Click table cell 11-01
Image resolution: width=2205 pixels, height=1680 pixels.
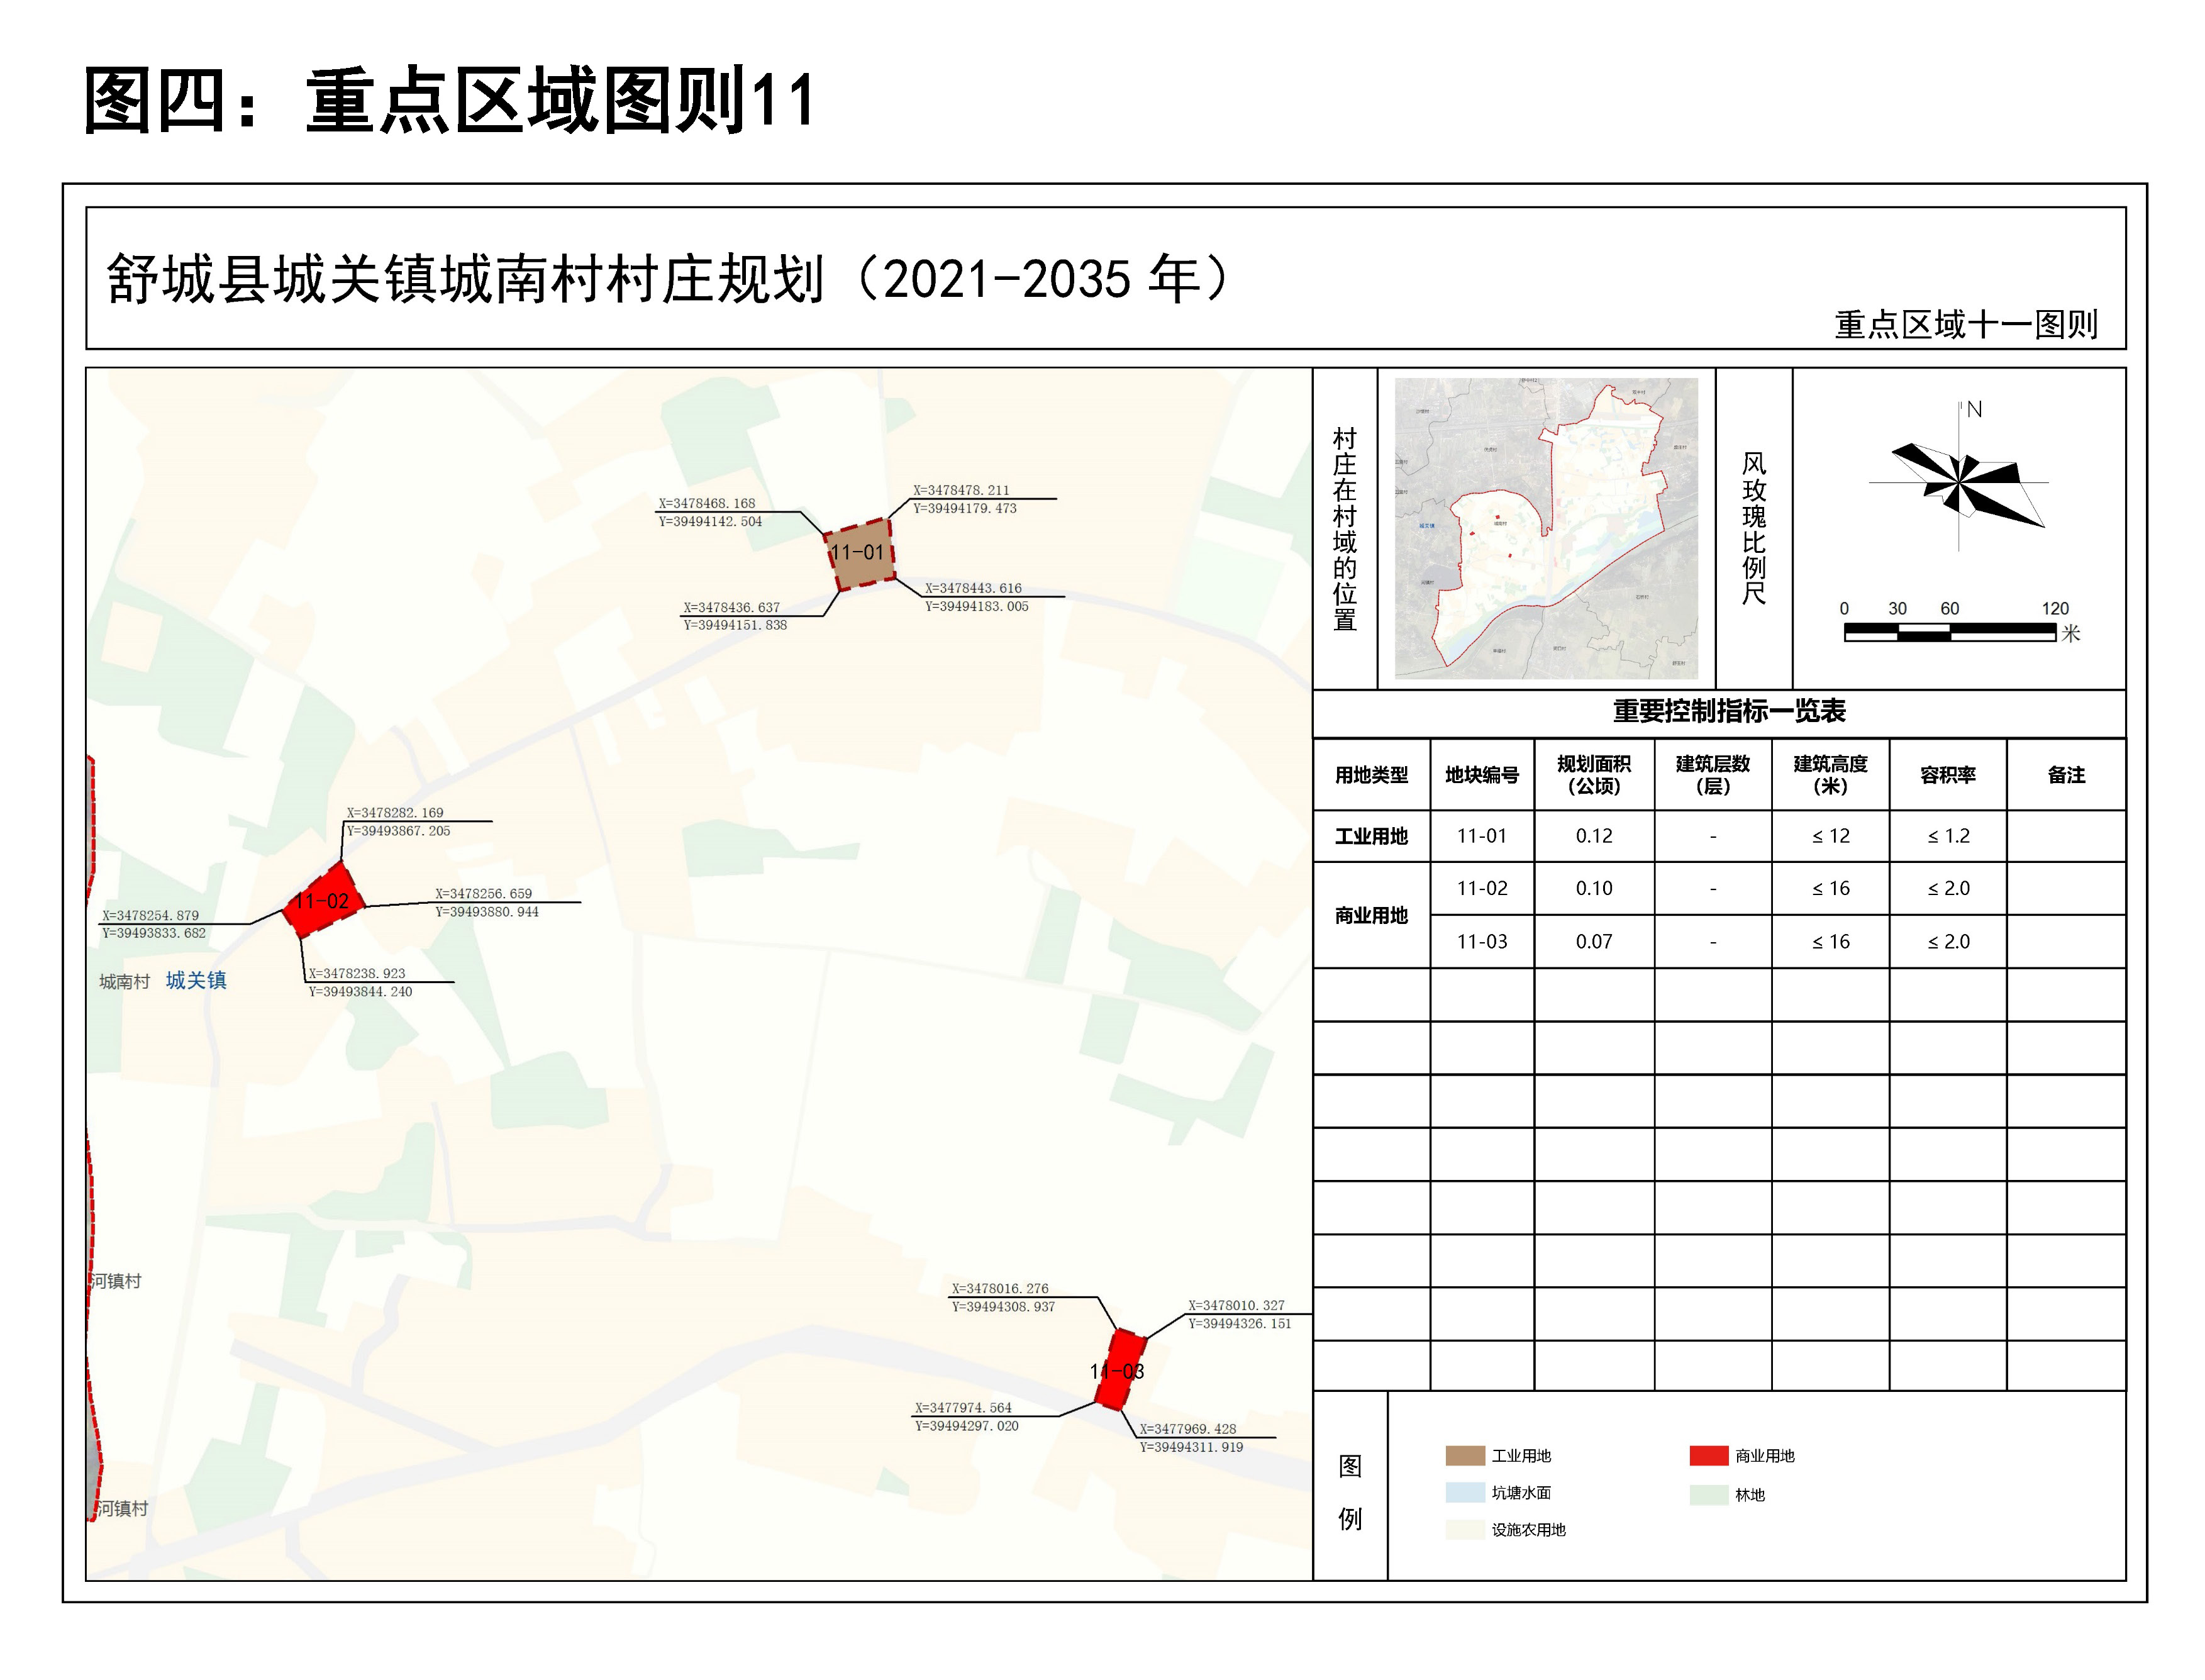pyautogui.click(x=1482, y=836)
